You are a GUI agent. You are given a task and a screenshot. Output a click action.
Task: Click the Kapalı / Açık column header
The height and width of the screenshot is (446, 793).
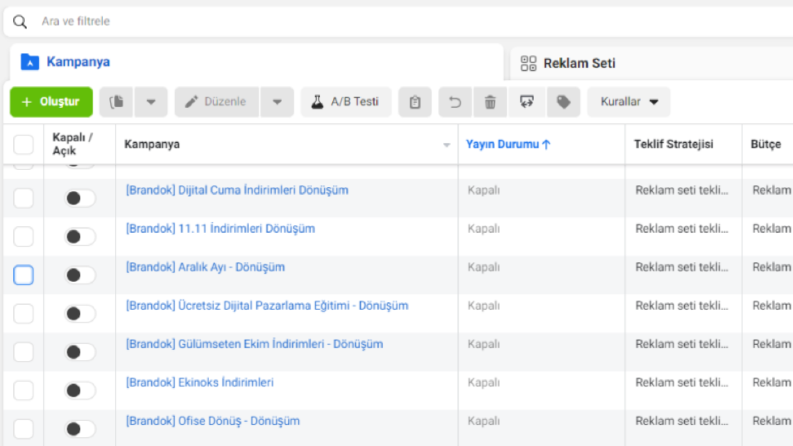[72, 144]
